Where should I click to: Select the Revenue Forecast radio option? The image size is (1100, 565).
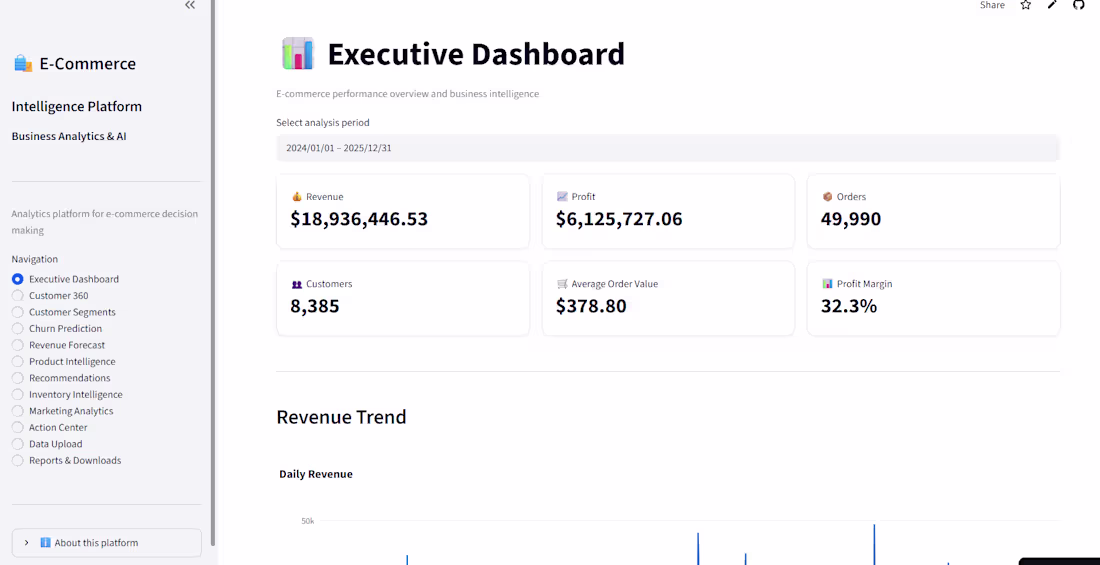18,345
